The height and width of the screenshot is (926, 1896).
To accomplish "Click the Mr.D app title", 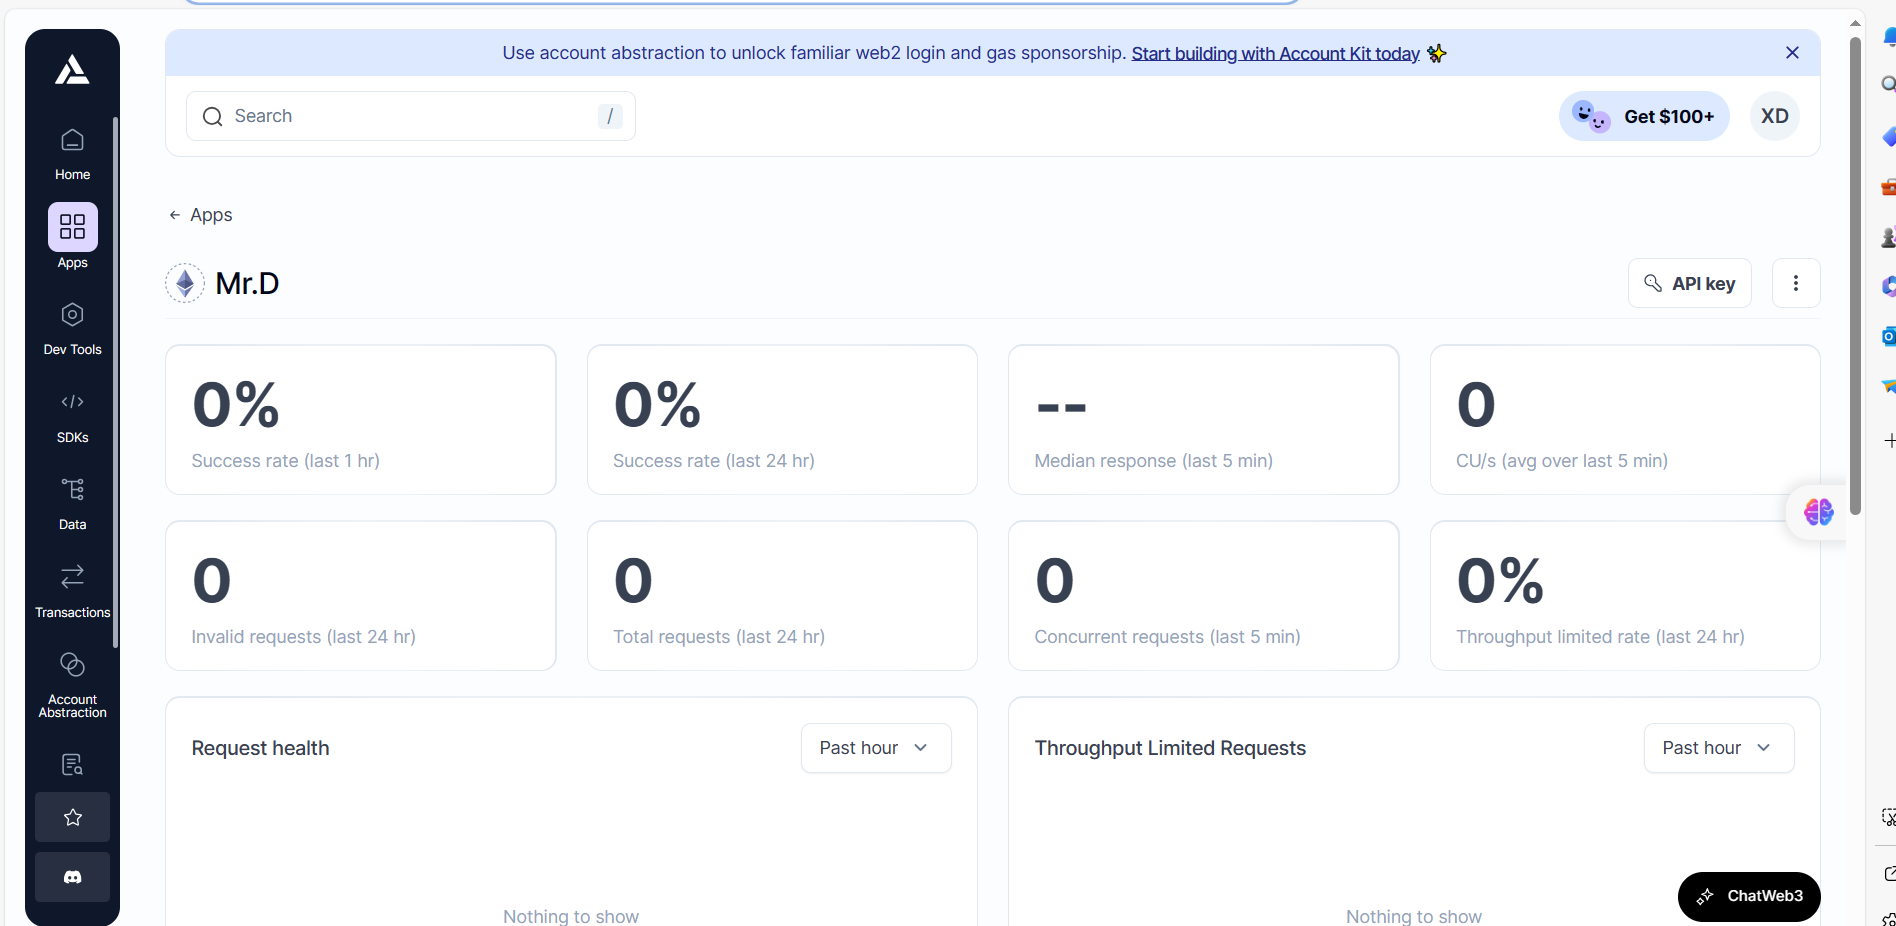I will pyautogui.click(x=247, y=284).
